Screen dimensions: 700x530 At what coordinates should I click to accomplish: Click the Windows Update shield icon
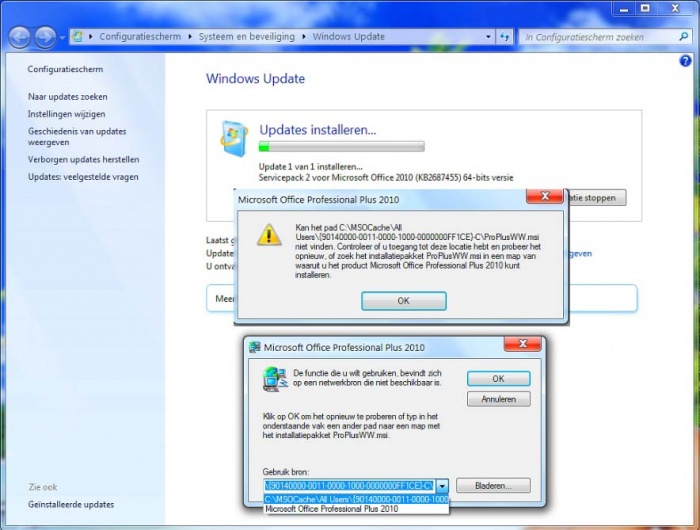point(234,138)
